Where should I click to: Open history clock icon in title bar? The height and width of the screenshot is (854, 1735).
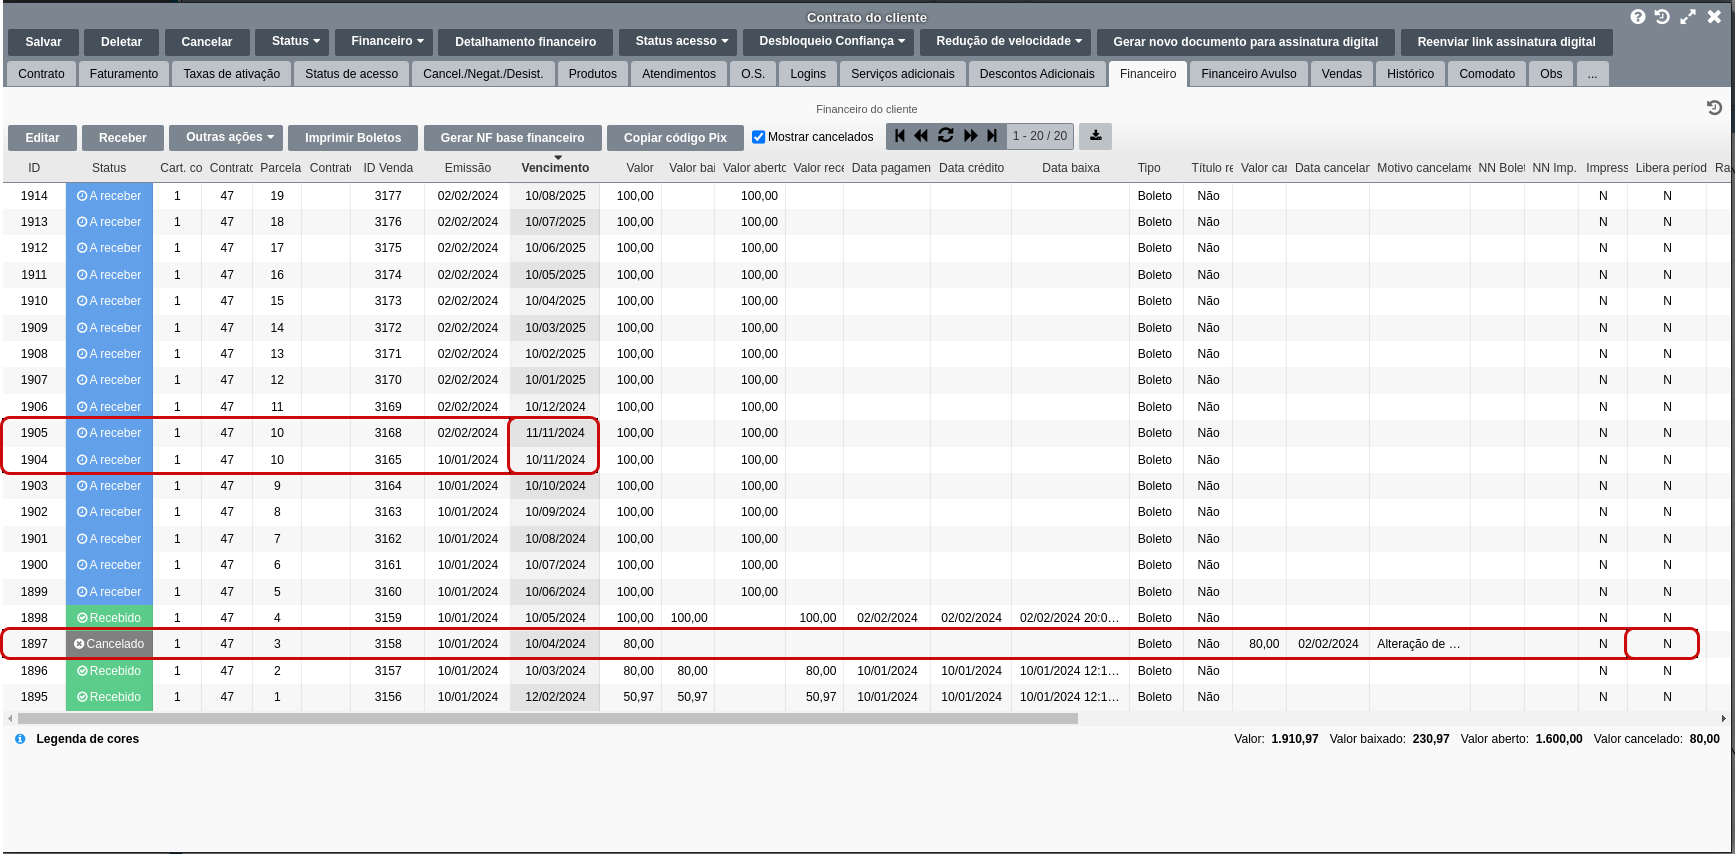click(x=1662, y=17)
